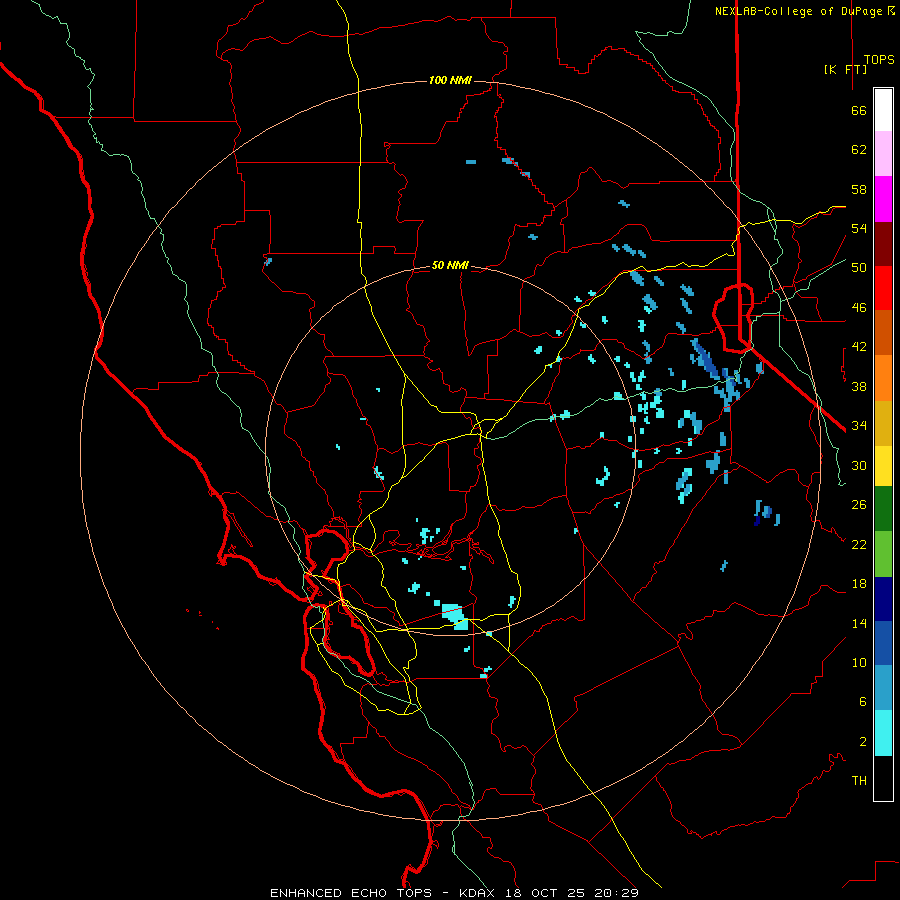Screen dimensions: 900x900
Task: Select the light blue 14 kft swatch
Action: coord(883,688)
